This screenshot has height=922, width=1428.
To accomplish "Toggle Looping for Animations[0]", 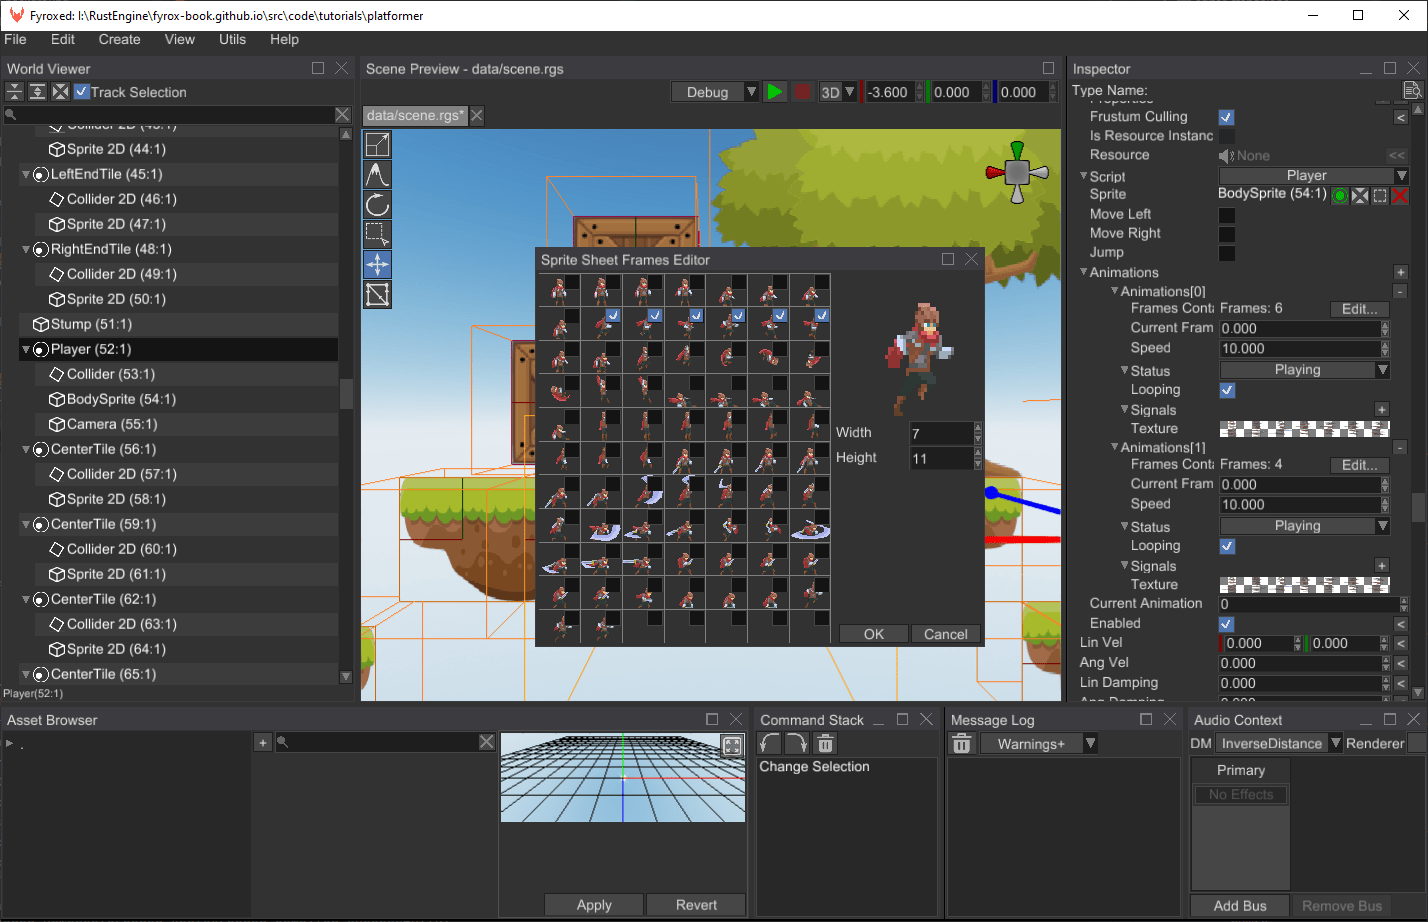I will click(1227, 390).
